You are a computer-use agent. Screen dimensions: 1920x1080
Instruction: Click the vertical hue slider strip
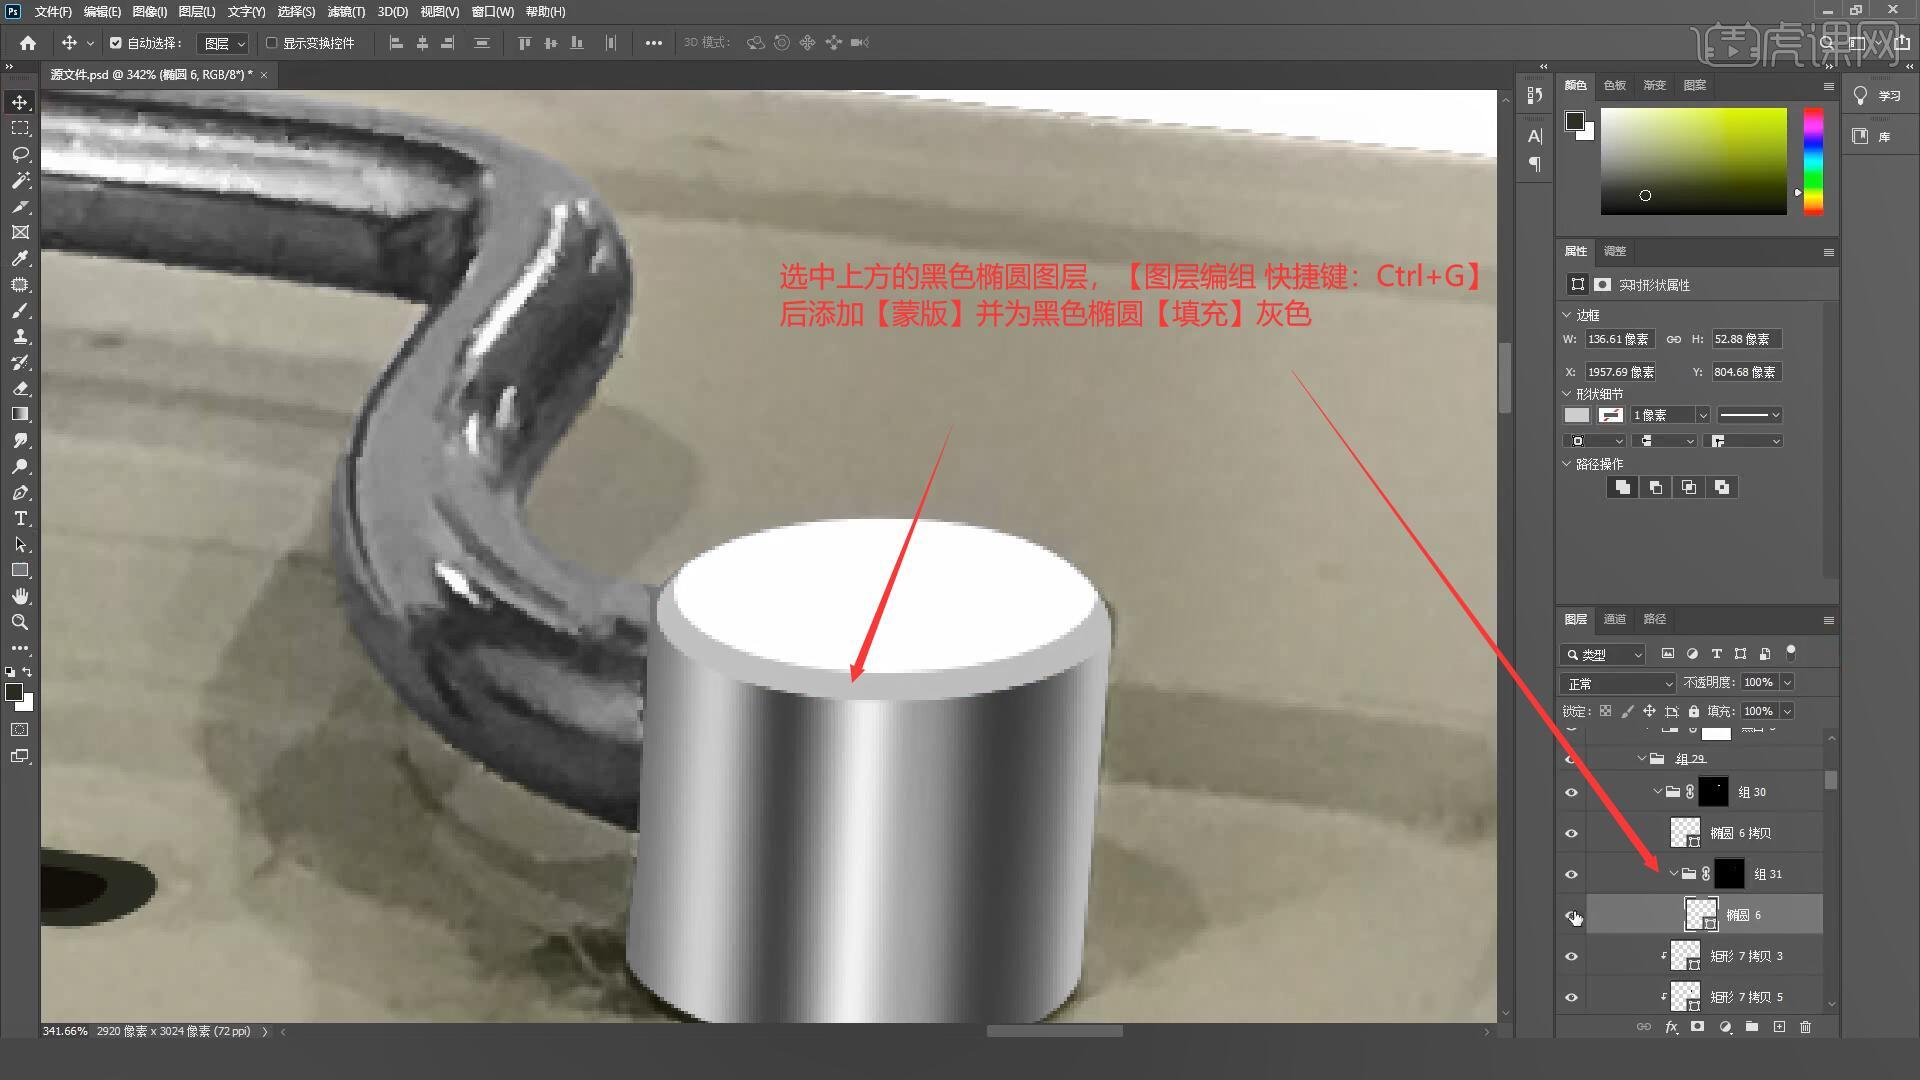pos(1813,160)
